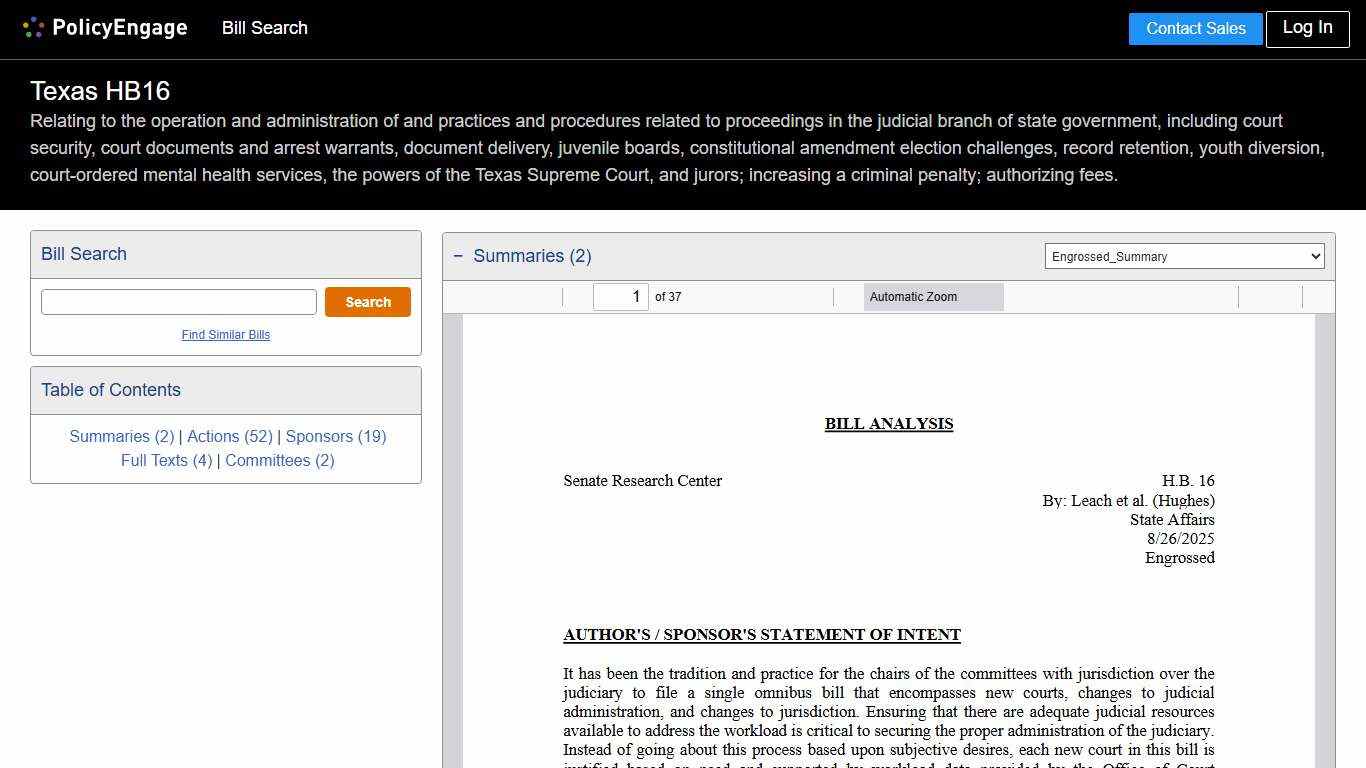
Task: Open the Bill Search navigation item
Action: pos(264,28)
